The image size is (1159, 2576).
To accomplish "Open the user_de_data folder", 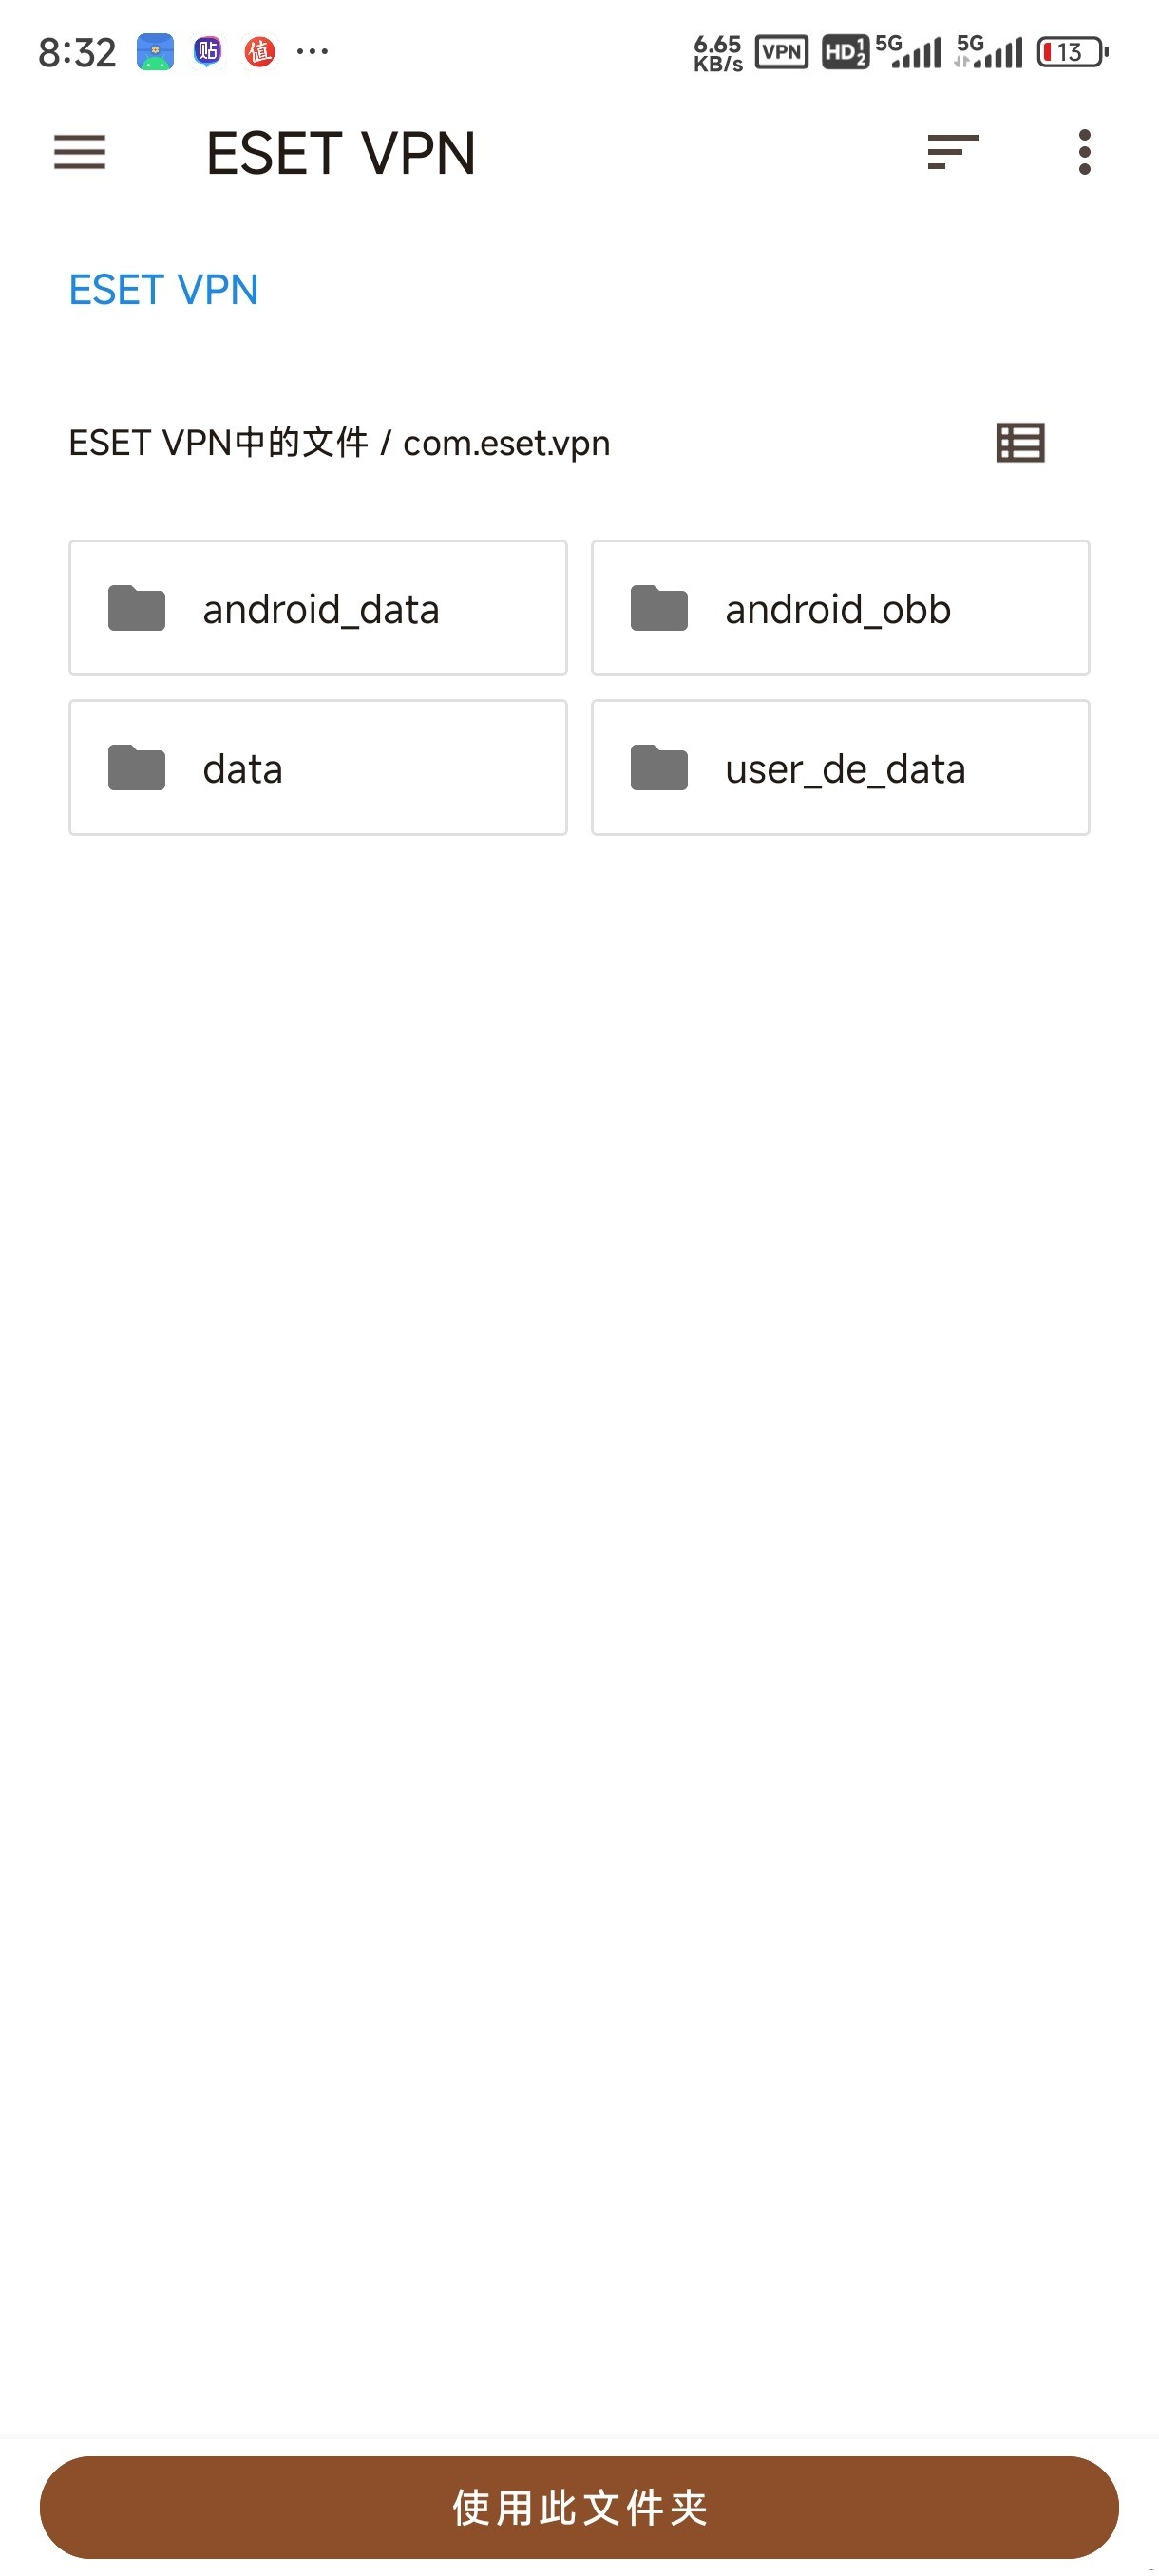I will (x=840, y=768).
